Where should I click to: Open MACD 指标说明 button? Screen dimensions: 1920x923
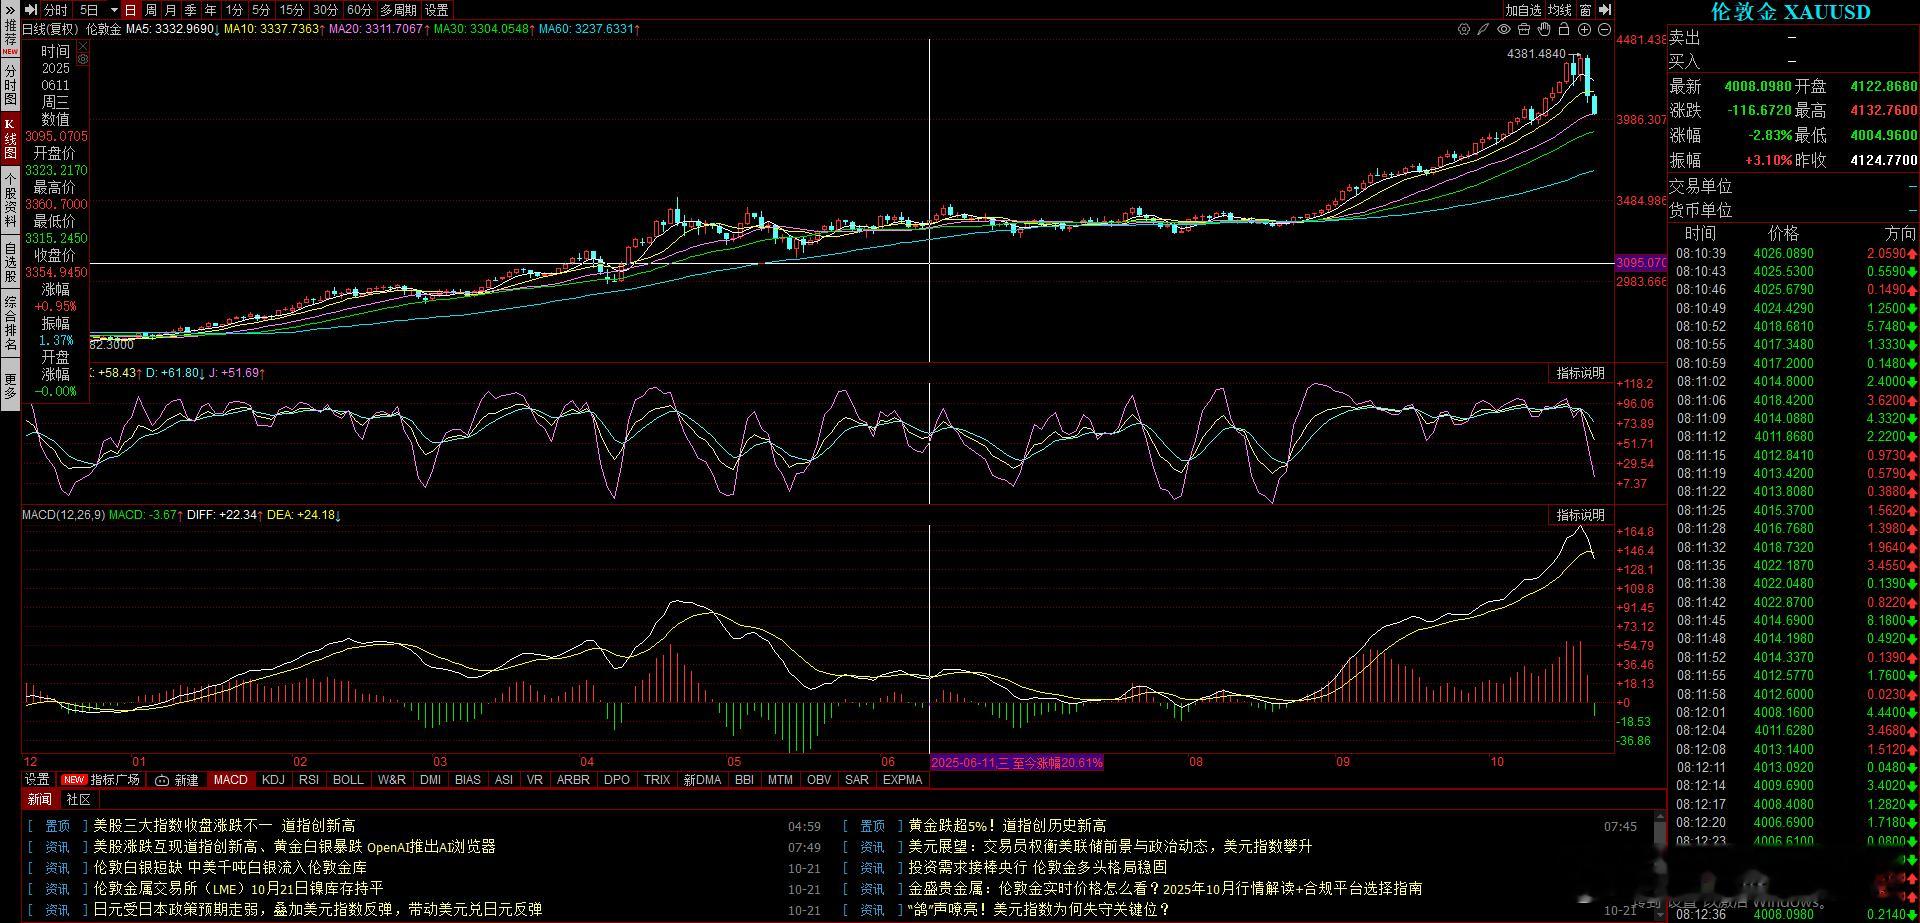(1580, 515)
